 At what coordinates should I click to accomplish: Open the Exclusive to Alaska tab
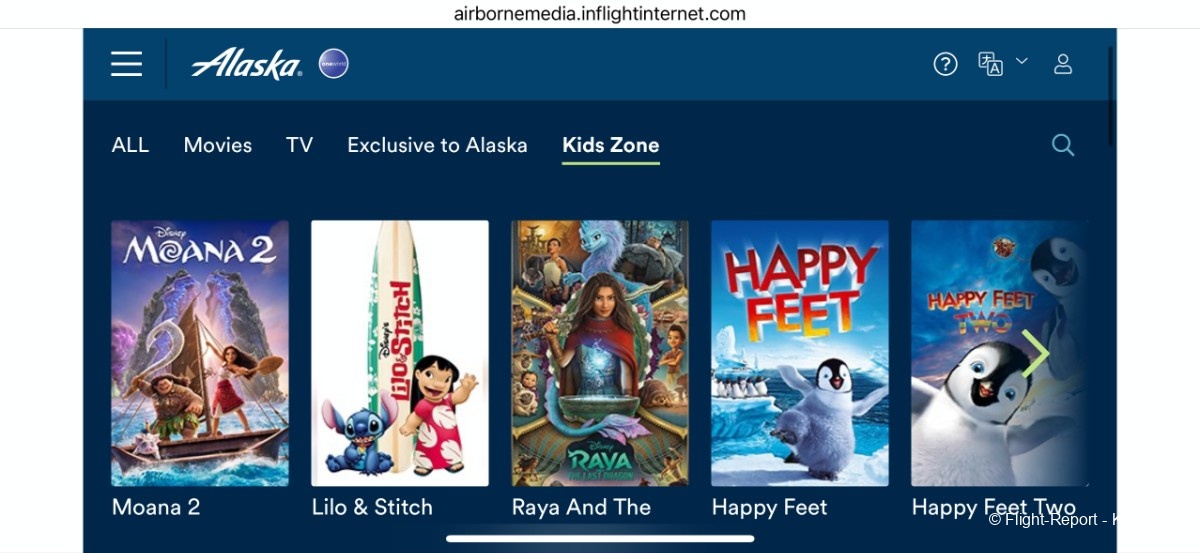pos(437,145)
